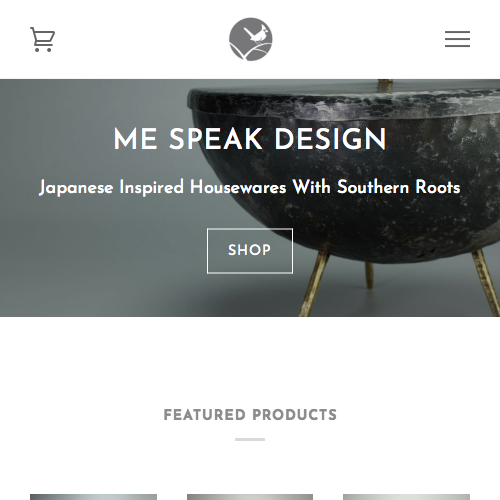Open the middle featured product thumbnail
This screenshot has width=500, height=500.
click(250, 497)
